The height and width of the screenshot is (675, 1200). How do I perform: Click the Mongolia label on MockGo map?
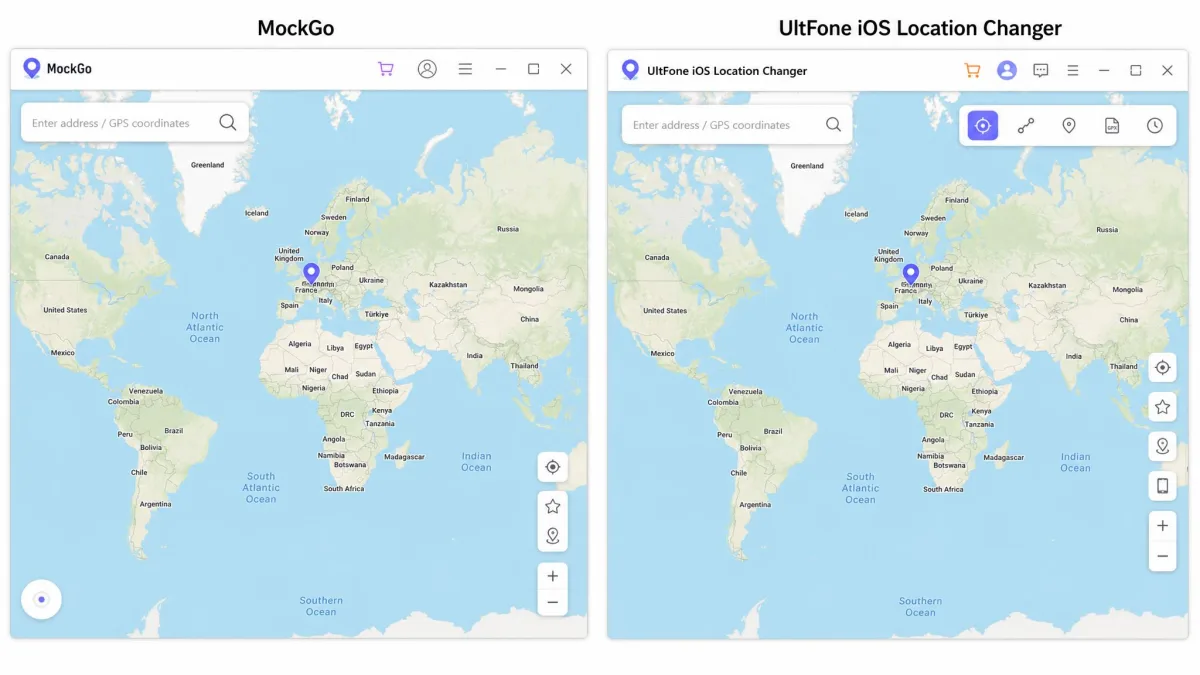click(528, 288)
